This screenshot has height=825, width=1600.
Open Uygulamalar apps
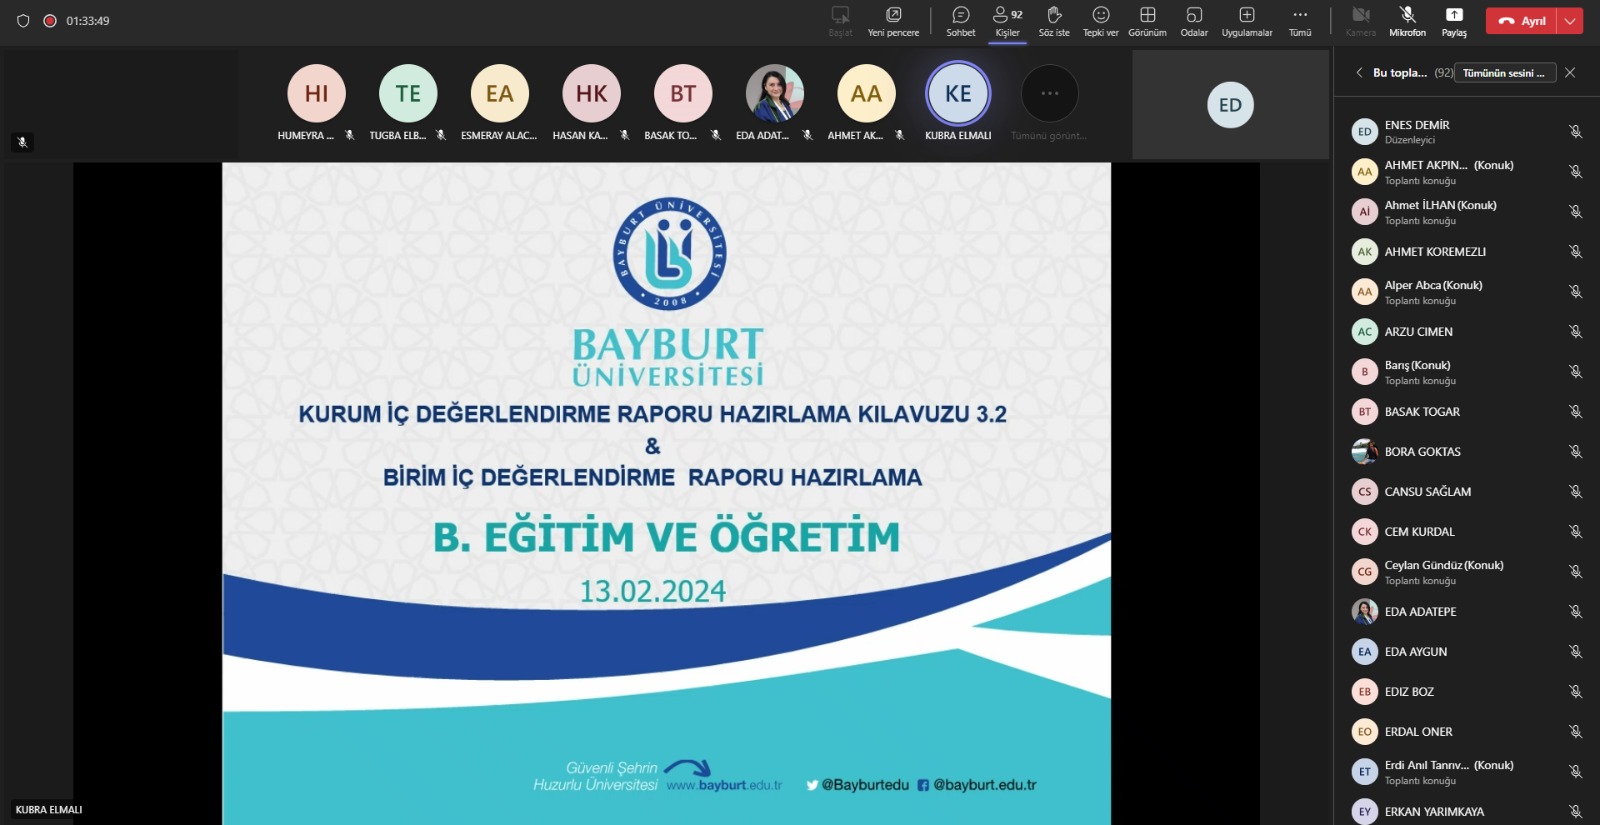click(1247, 21)
